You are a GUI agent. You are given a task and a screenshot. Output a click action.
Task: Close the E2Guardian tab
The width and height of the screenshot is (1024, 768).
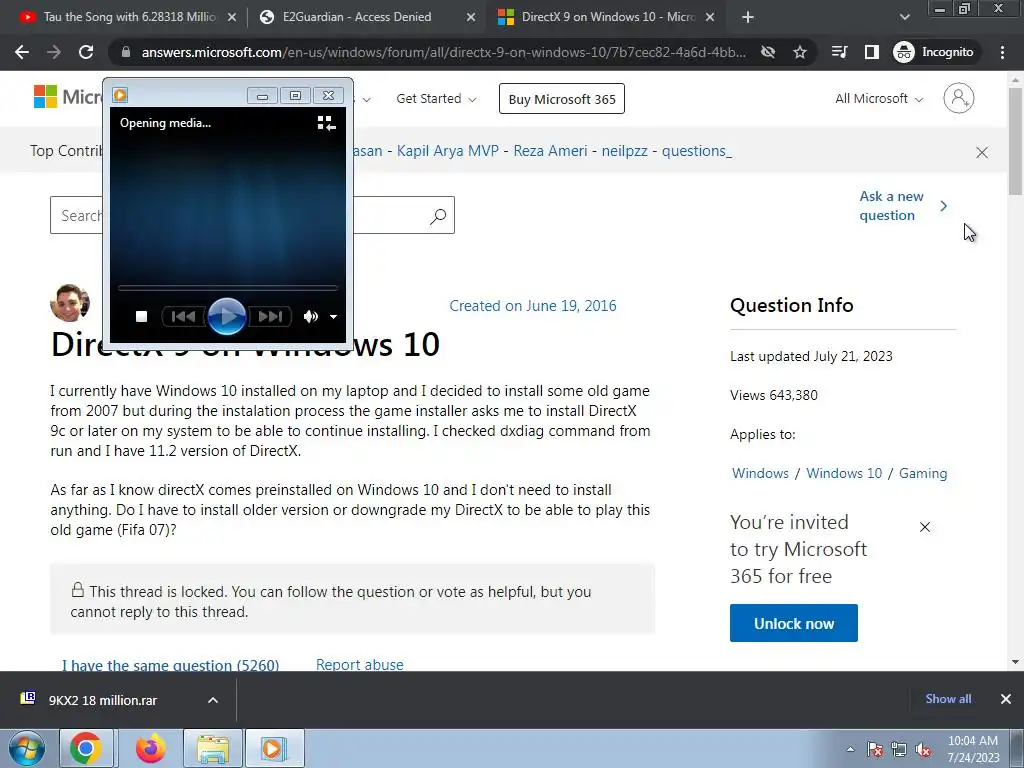tap(471, 18)
